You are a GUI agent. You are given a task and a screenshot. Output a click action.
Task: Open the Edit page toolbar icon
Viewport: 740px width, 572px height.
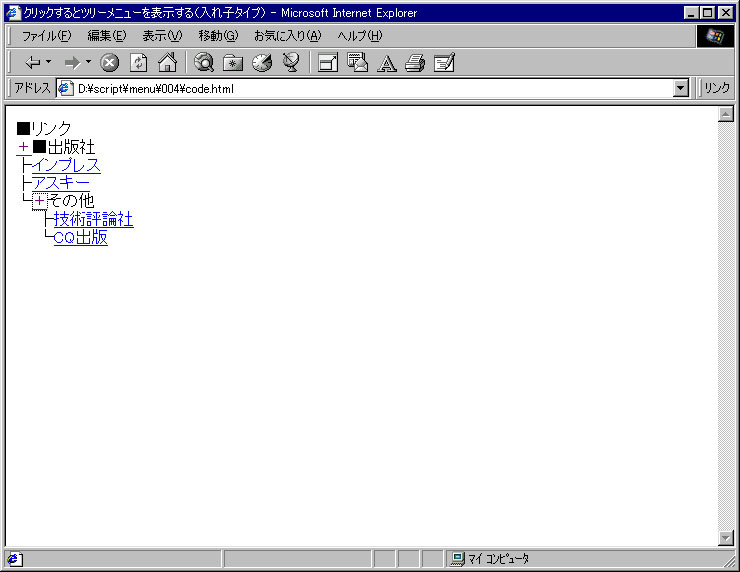coord(444,62)
